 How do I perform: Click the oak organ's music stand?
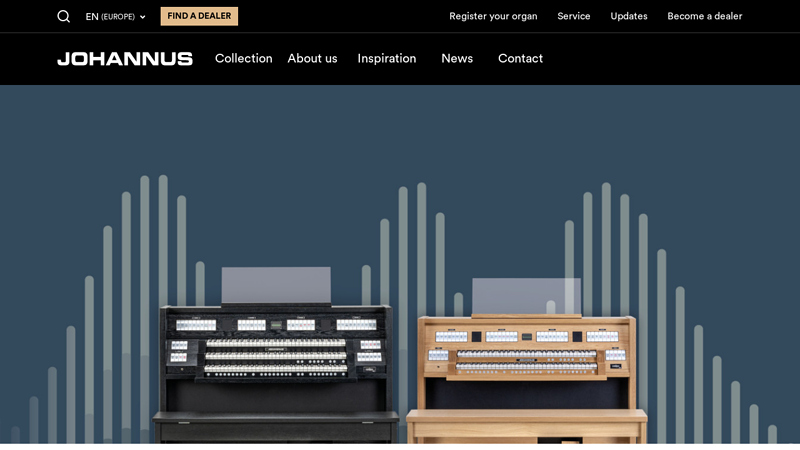click(x=527, y=296)
